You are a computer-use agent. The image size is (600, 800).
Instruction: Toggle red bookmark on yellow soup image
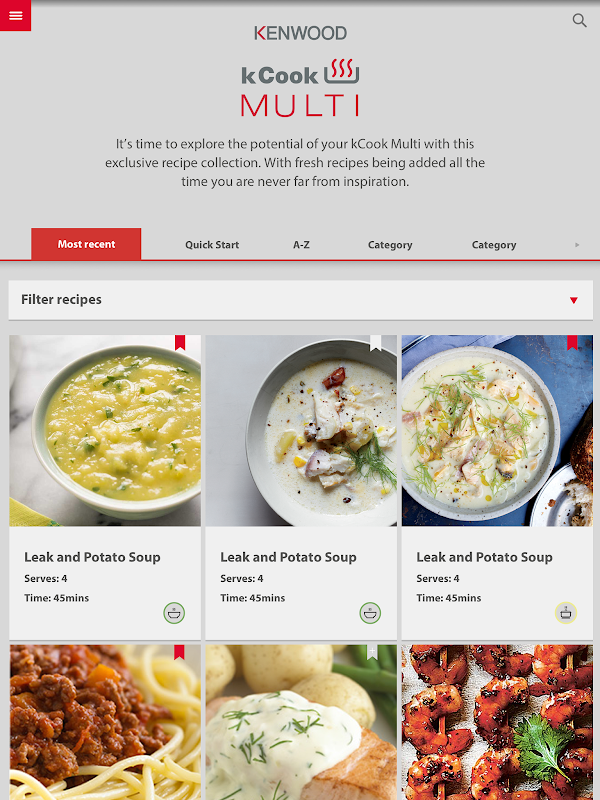[180, 342]
